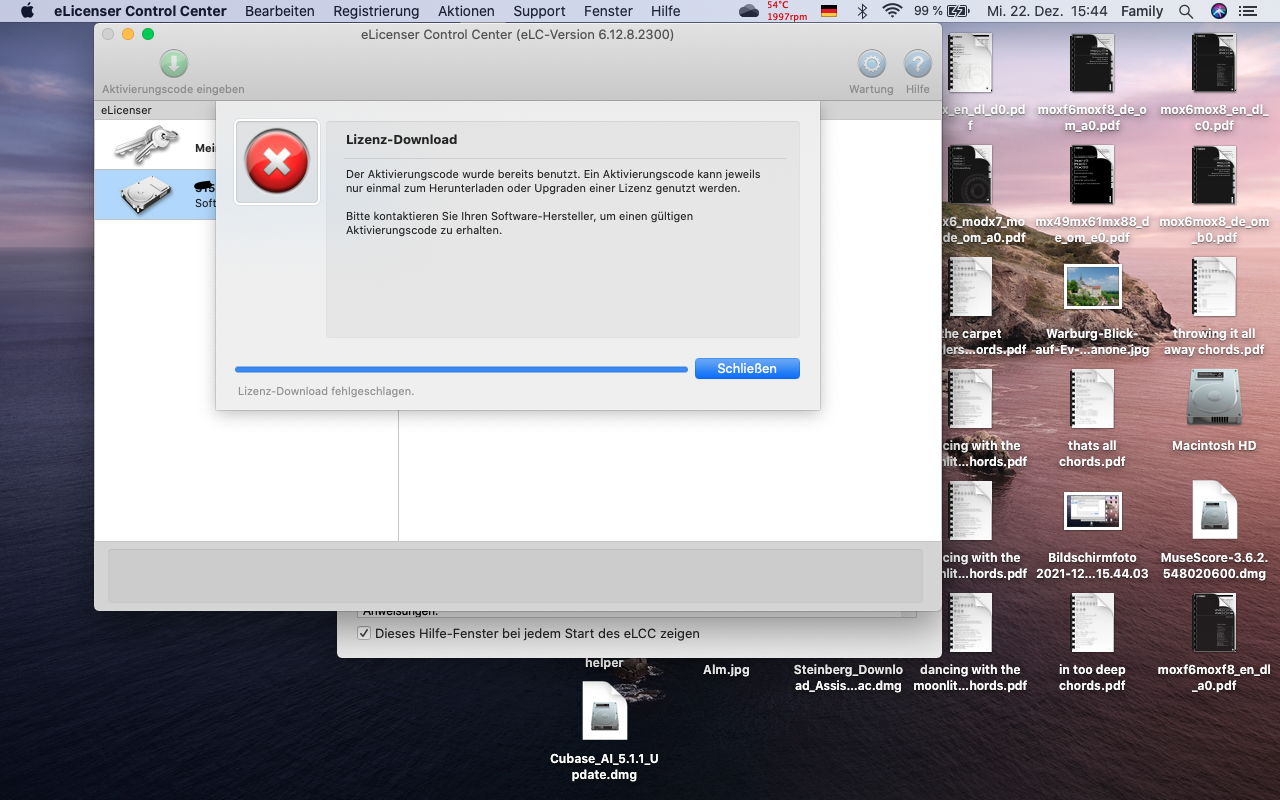Select the keys icon in eLicenser list
This screenshot has height=800, width=1280.
(x=147, y=145)
